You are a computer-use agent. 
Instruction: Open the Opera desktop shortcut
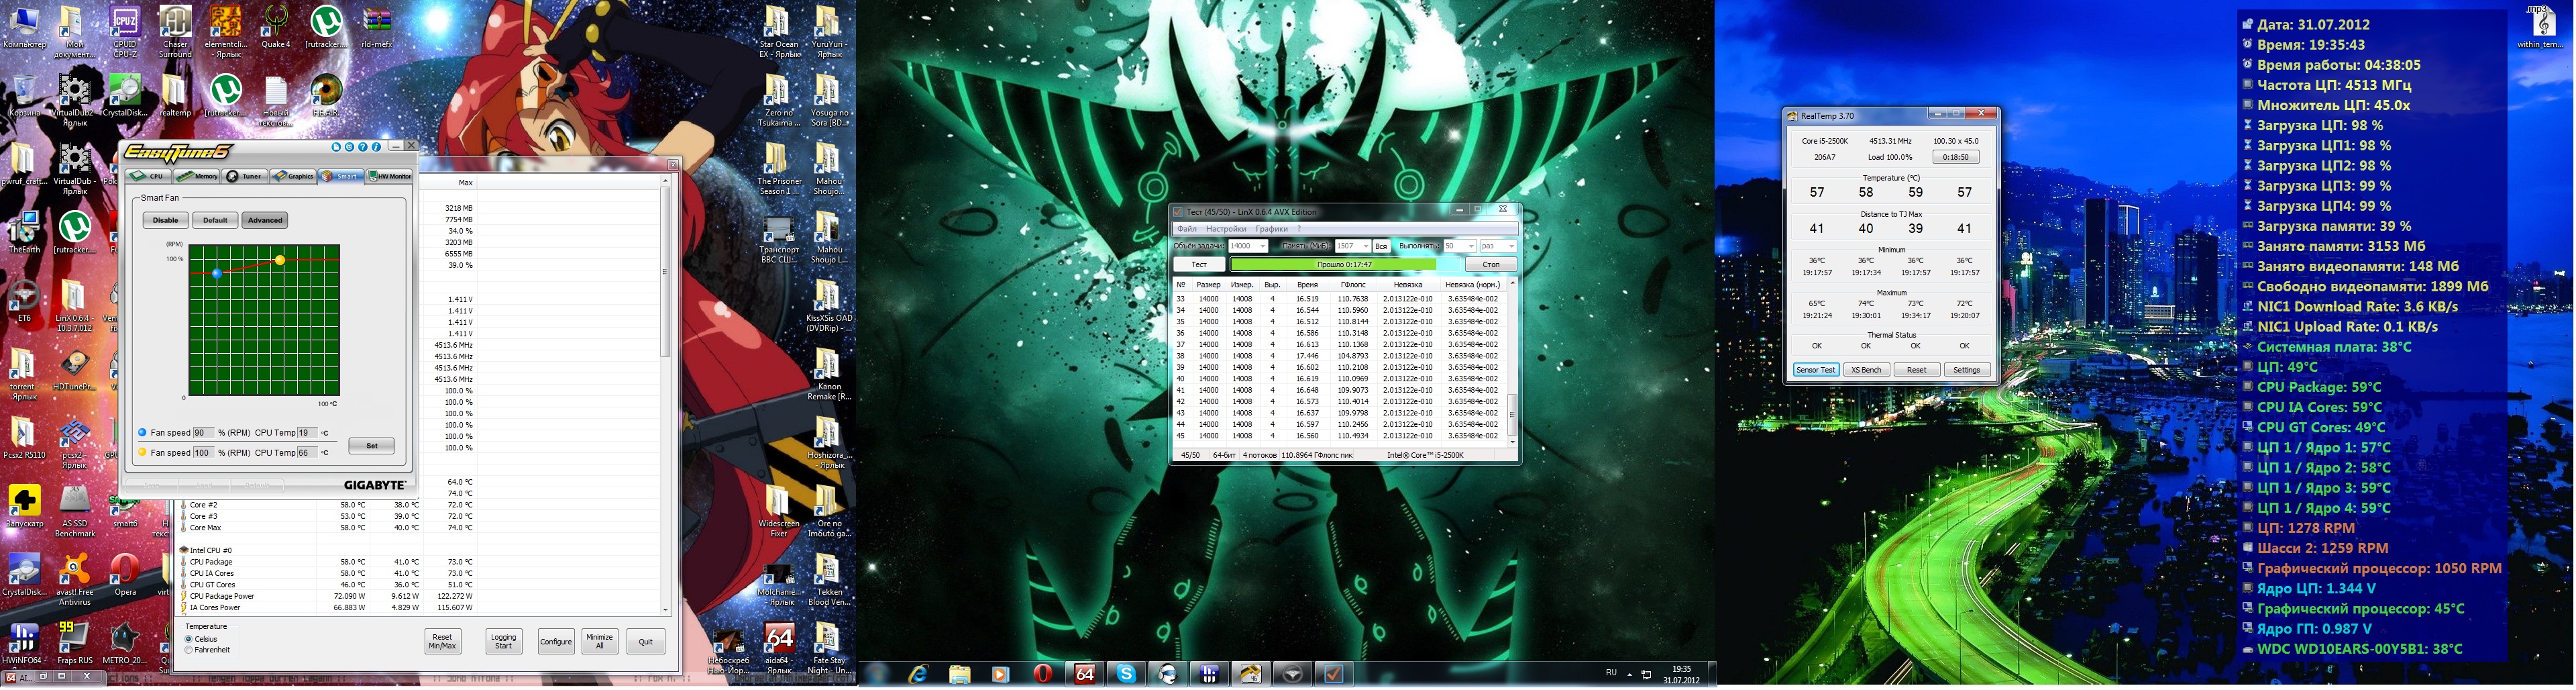(125, 574)
